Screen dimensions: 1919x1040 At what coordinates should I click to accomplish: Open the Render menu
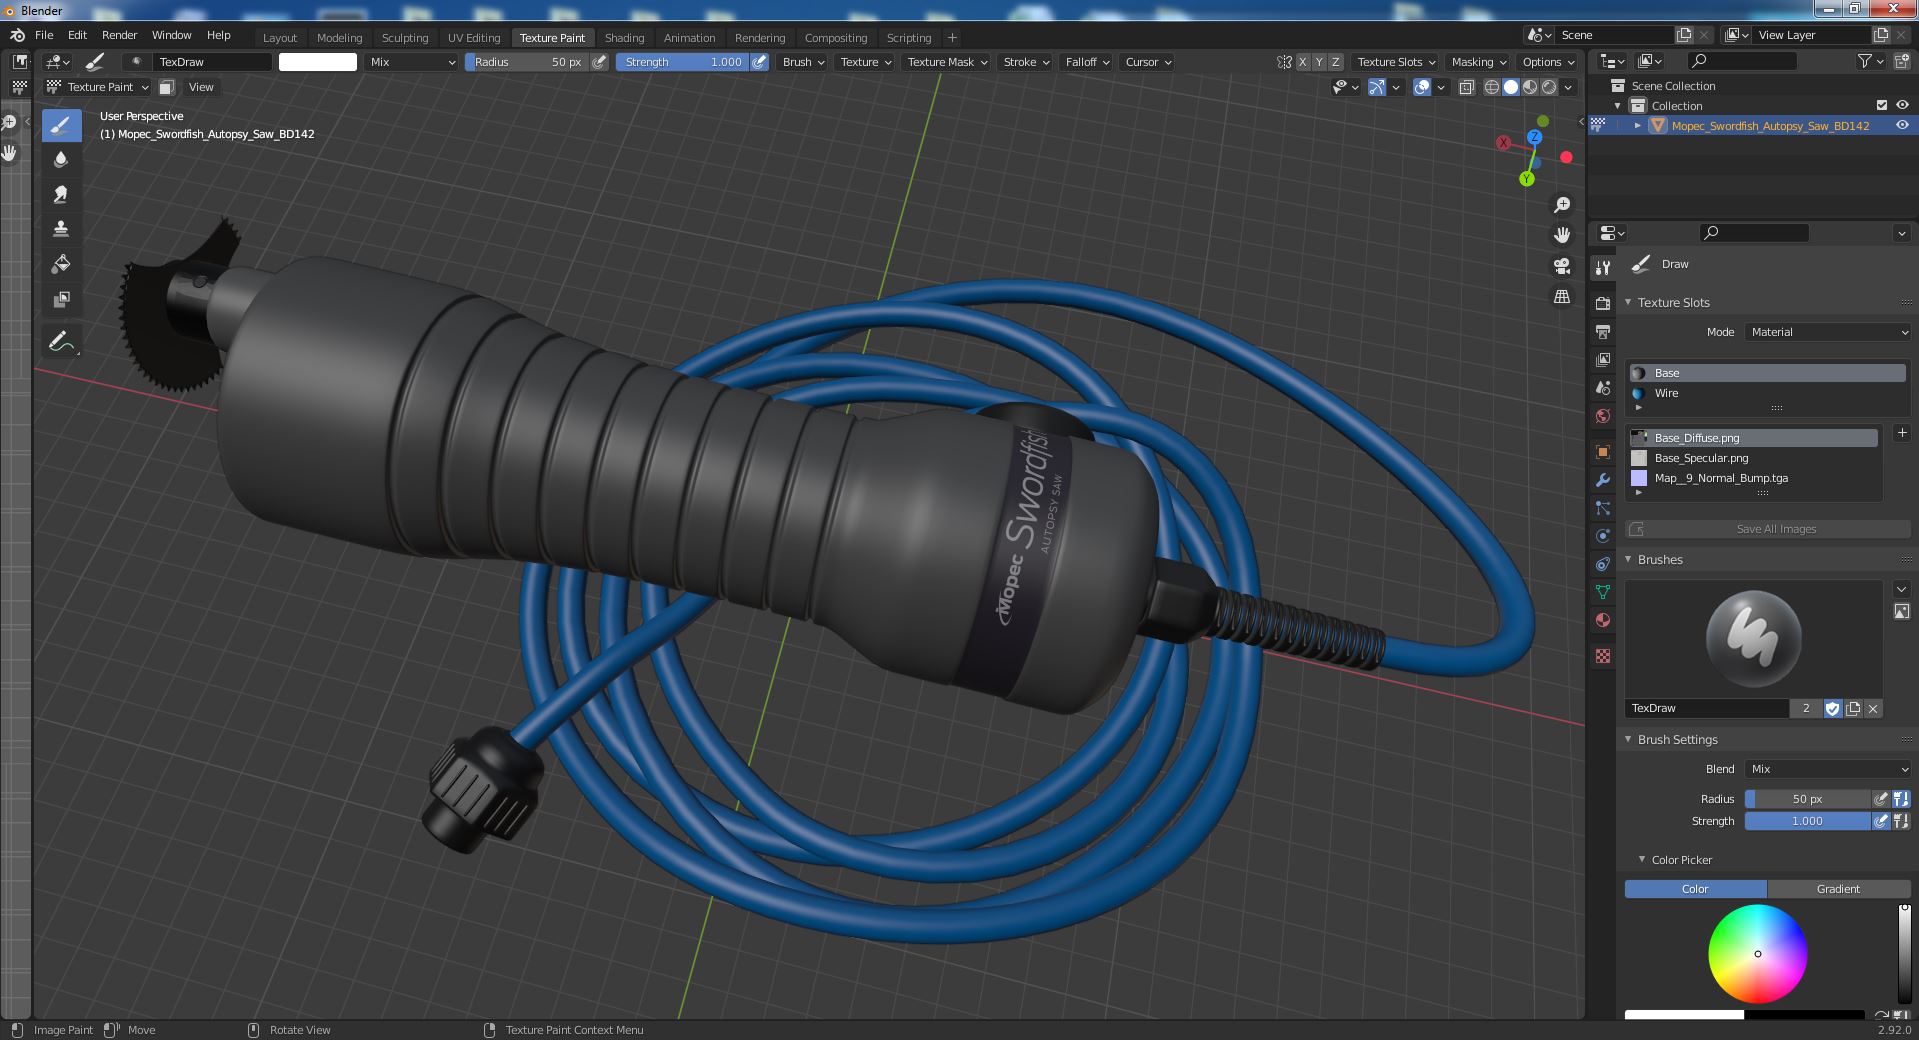[x=119, y=35]
